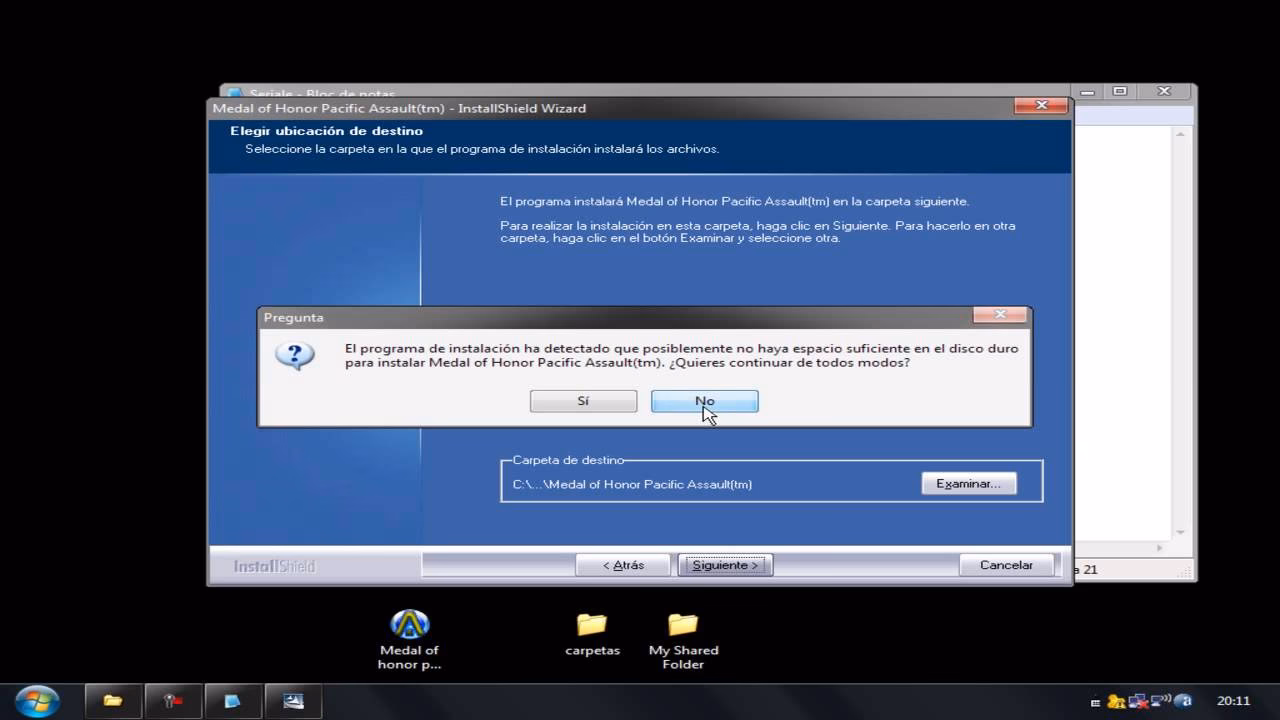Minimize the Bloc de notas window
This screenshot has width=1280, height=720.
pos(1086,91)
